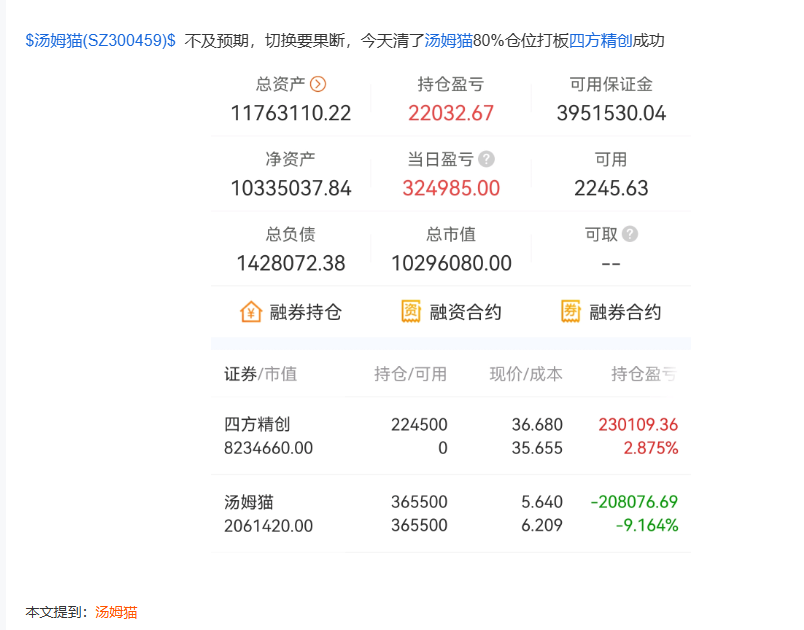
Task: Open the 融券持仓 tab
Action: 291,312
